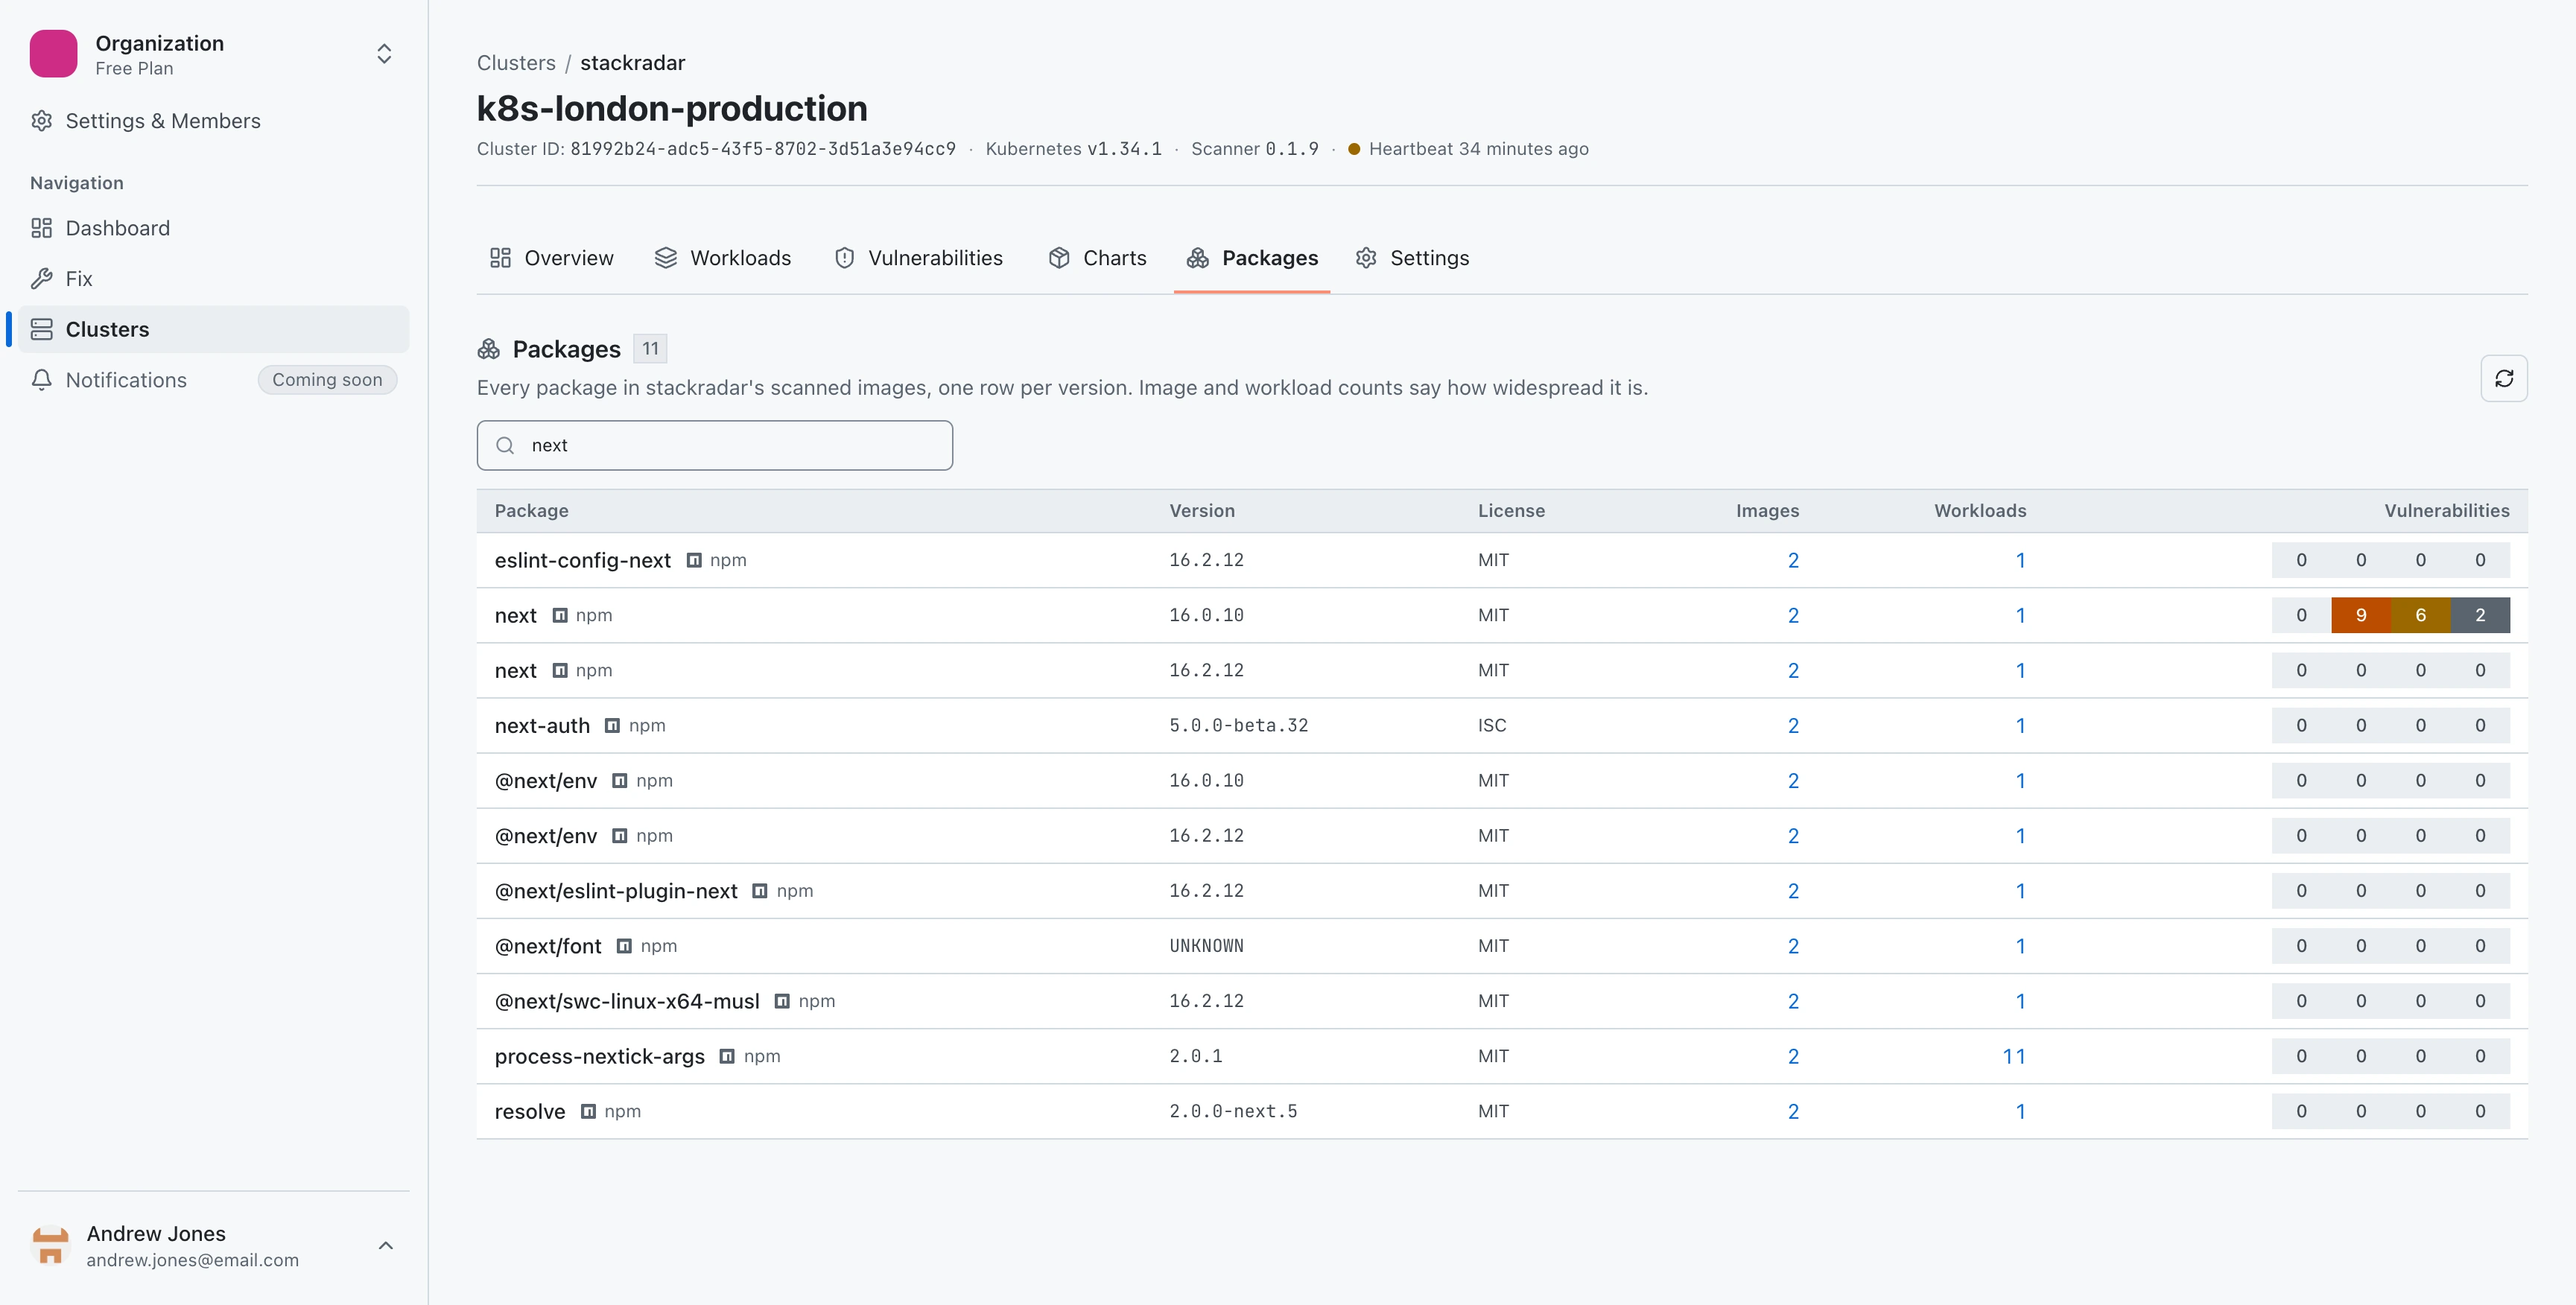Click npm icon beside @next/font
2576x1305 pixels.
tap(624, 945)
